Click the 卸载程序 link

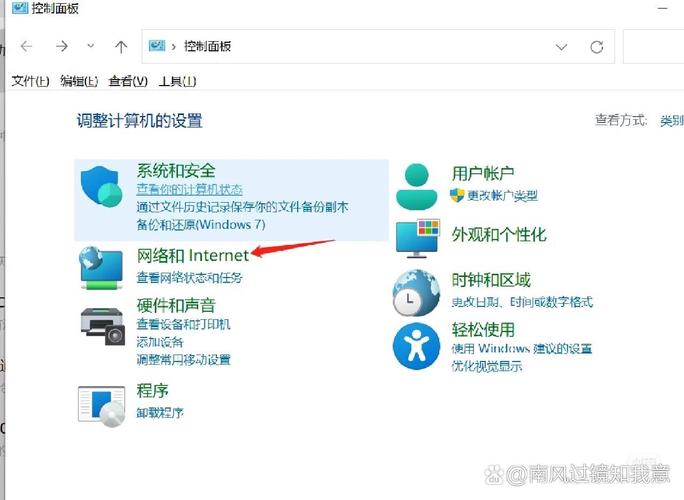coord(160,412)
